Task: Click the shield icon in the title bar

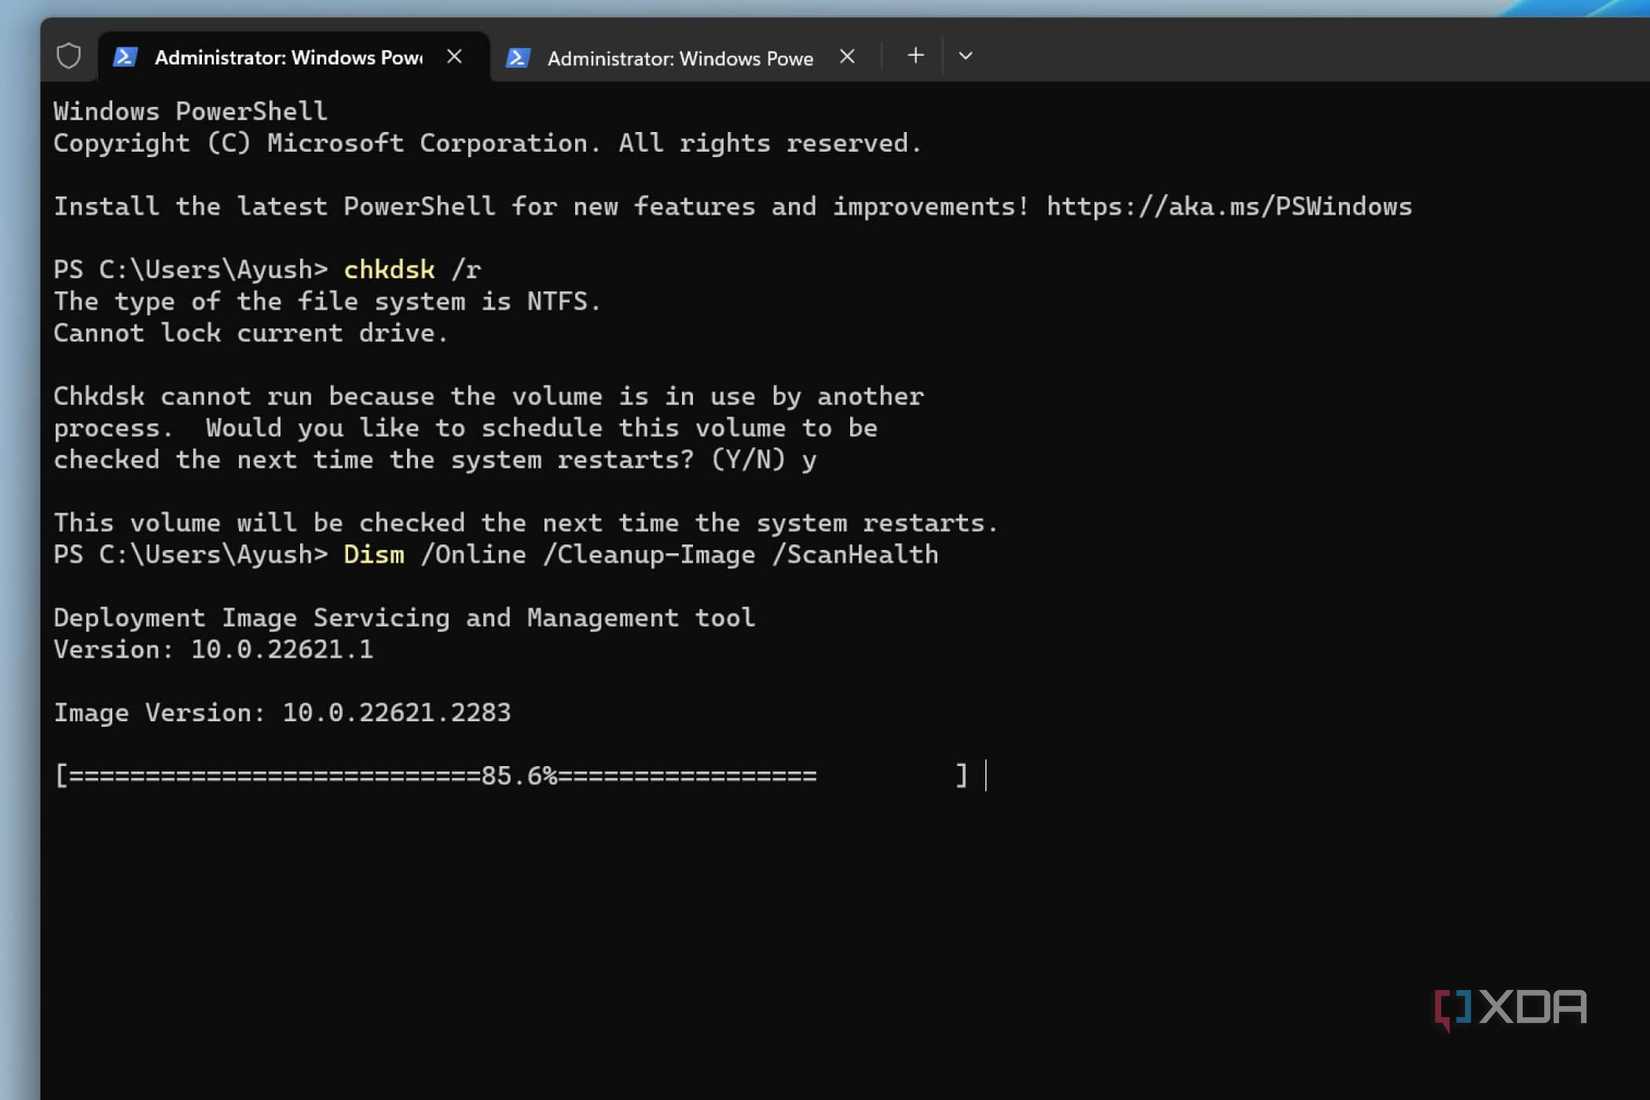Action: 68,55
